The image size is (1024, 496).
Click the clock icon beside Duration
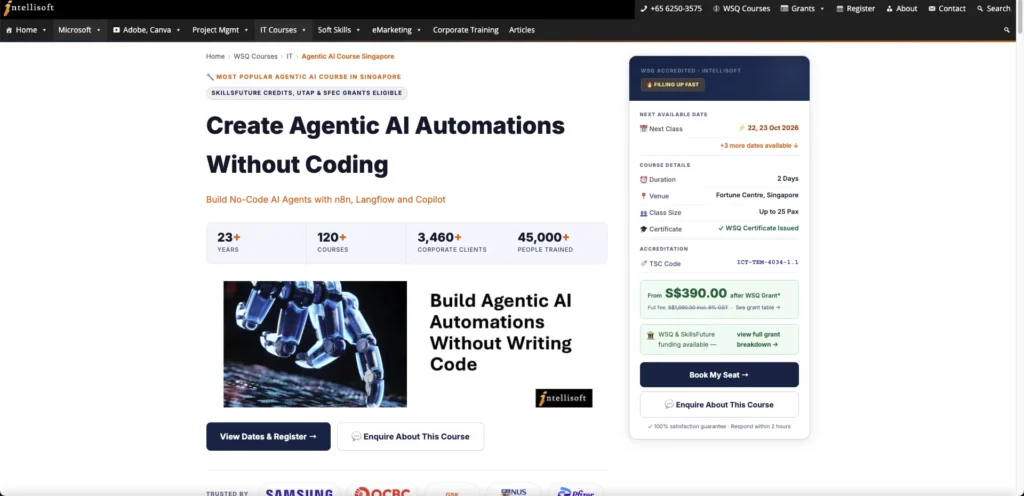pos(643,179)
